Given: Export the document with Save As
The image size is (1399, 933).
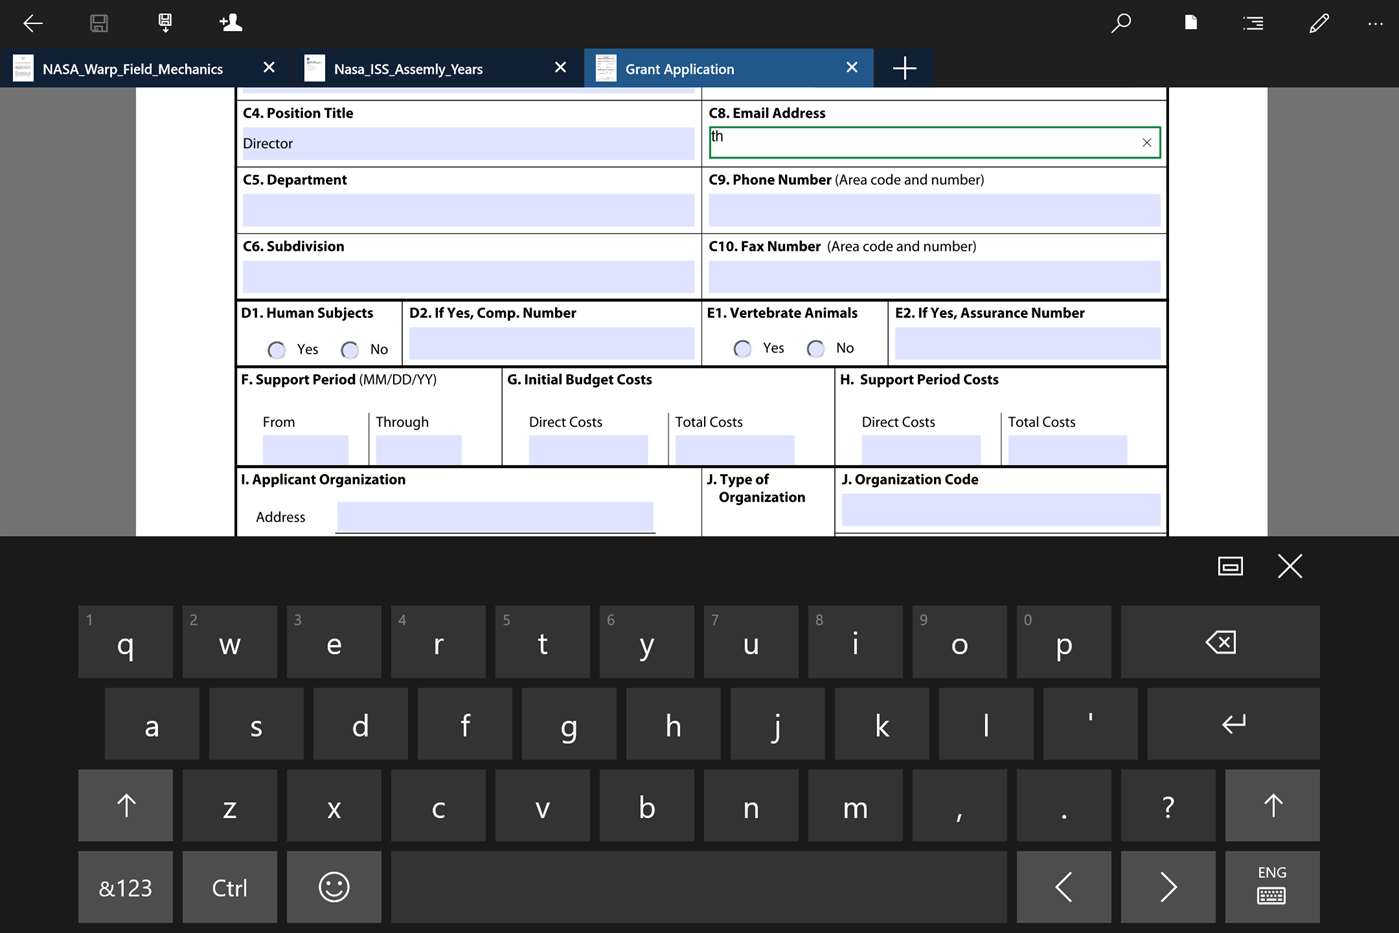Looking at the screenshot, I should coord(164,22).
